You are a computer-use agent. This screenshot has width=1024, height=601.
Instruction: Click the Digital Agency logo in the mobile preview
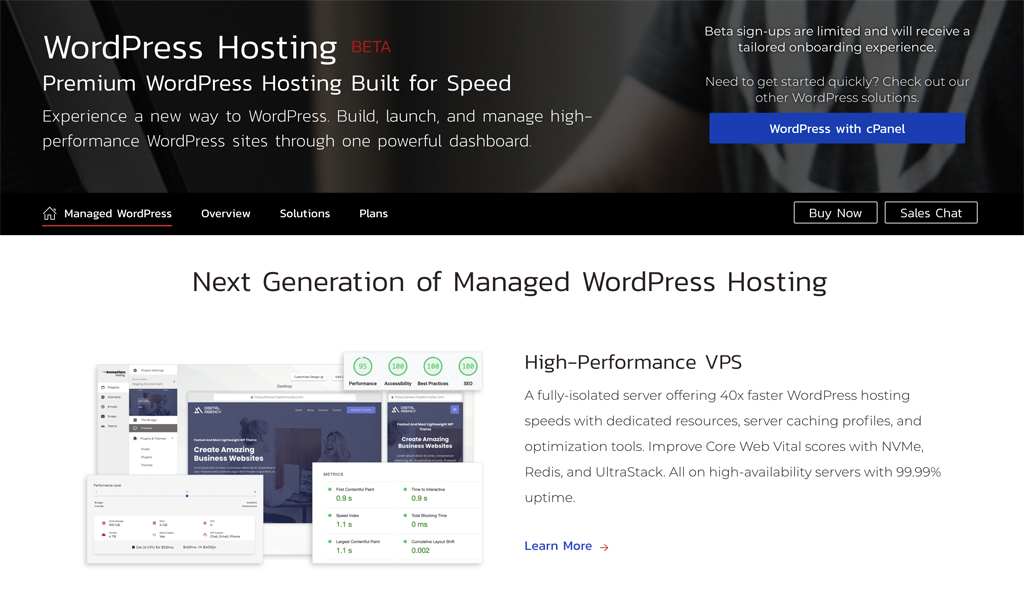405,410
